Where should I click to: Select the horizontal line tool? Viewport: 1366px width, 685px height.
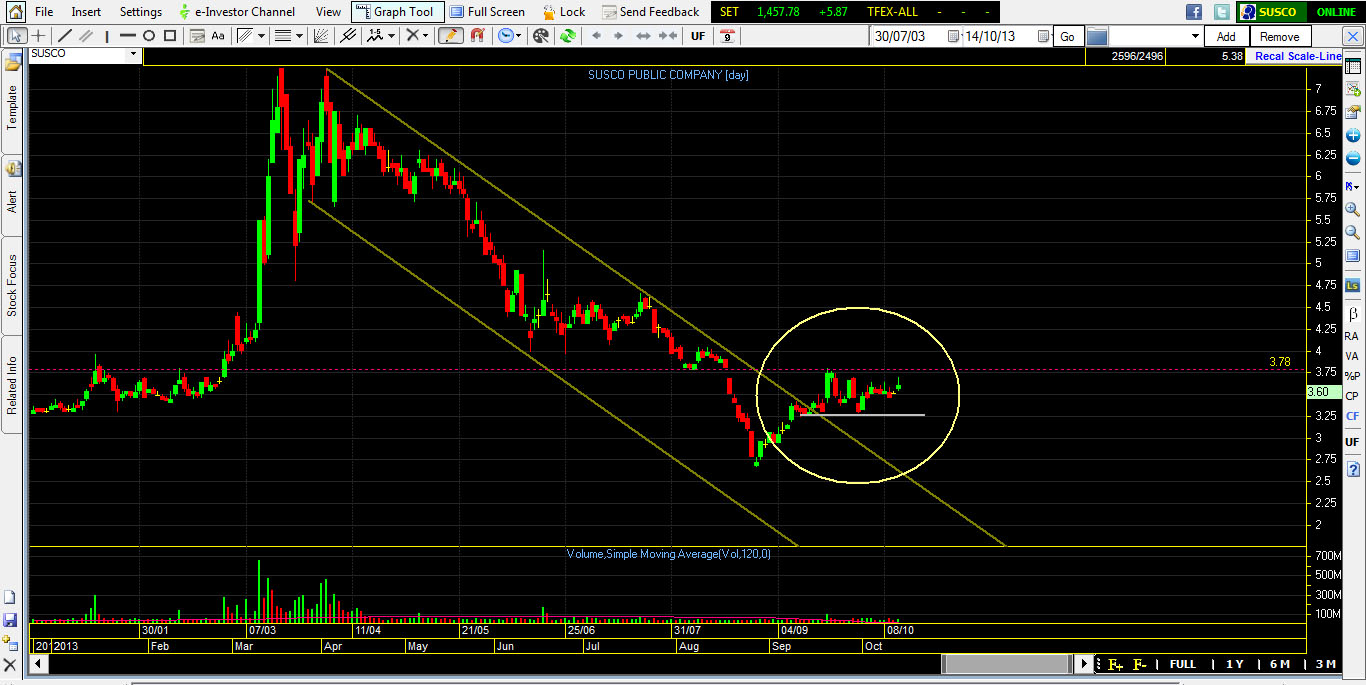pyautogui.click(x=128, y=36)
